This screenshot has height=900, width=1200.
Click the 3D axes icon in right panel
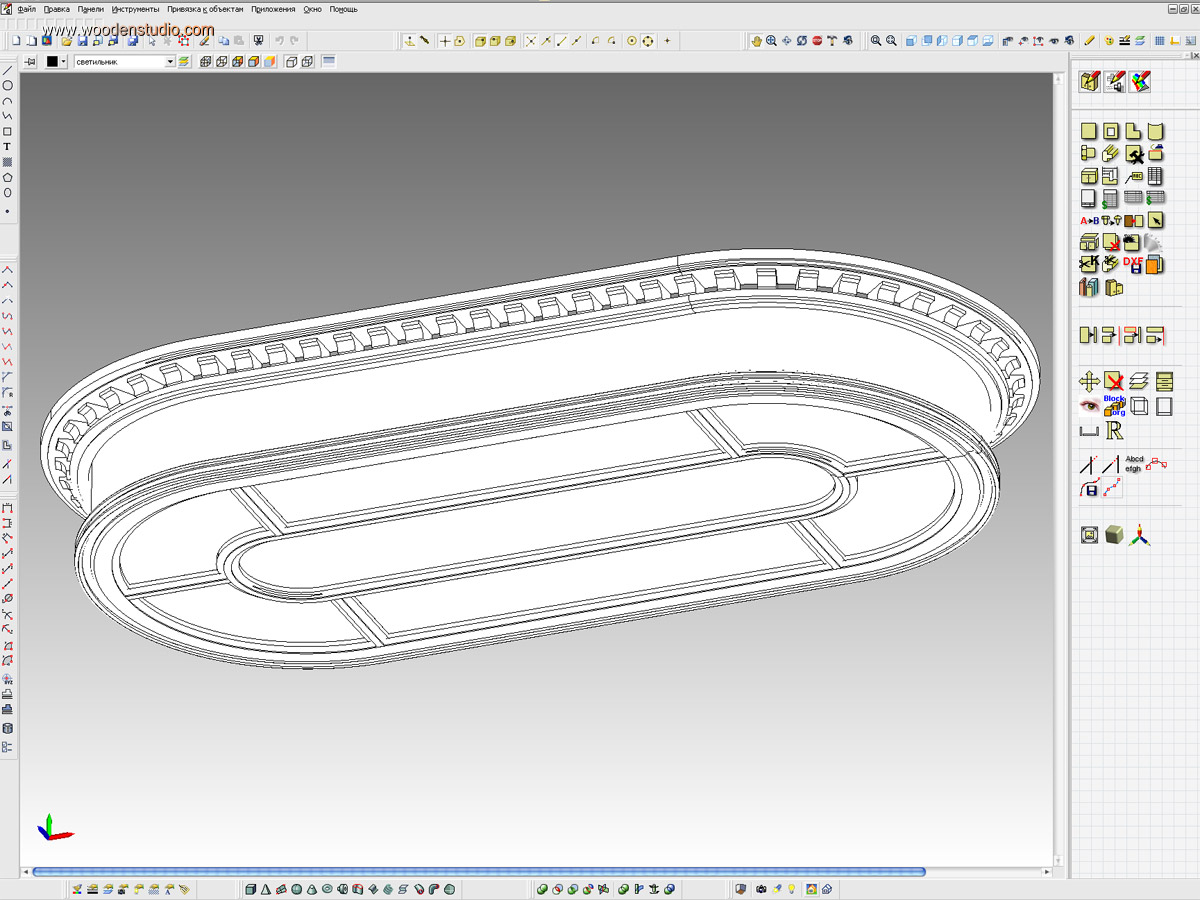1139,536
